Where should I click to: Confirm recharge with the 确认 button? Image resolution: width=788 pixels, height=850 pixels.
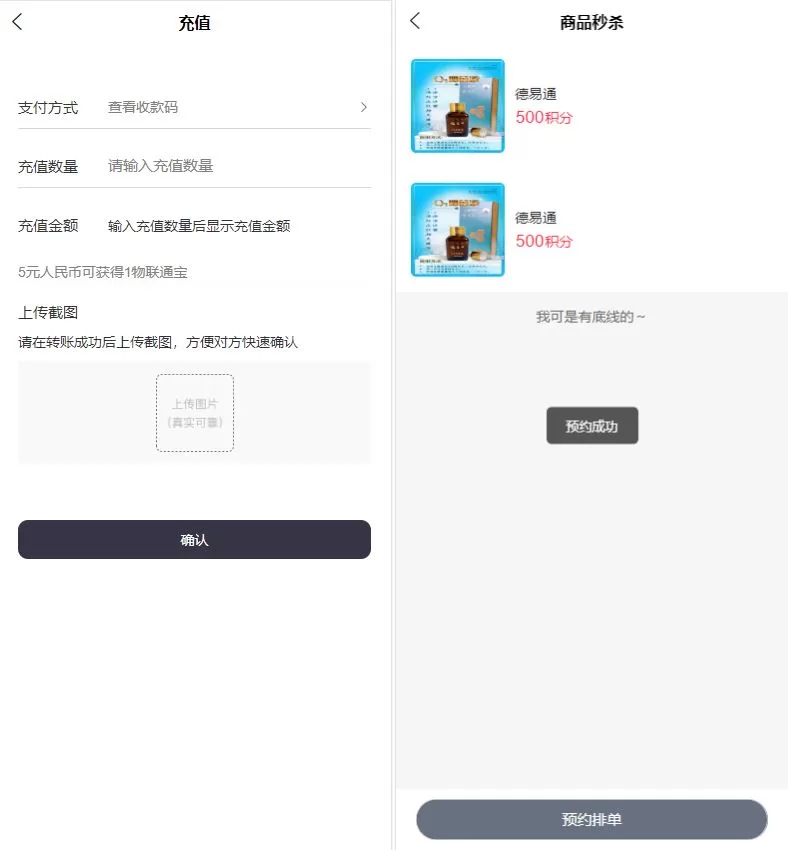pos(194,539)
